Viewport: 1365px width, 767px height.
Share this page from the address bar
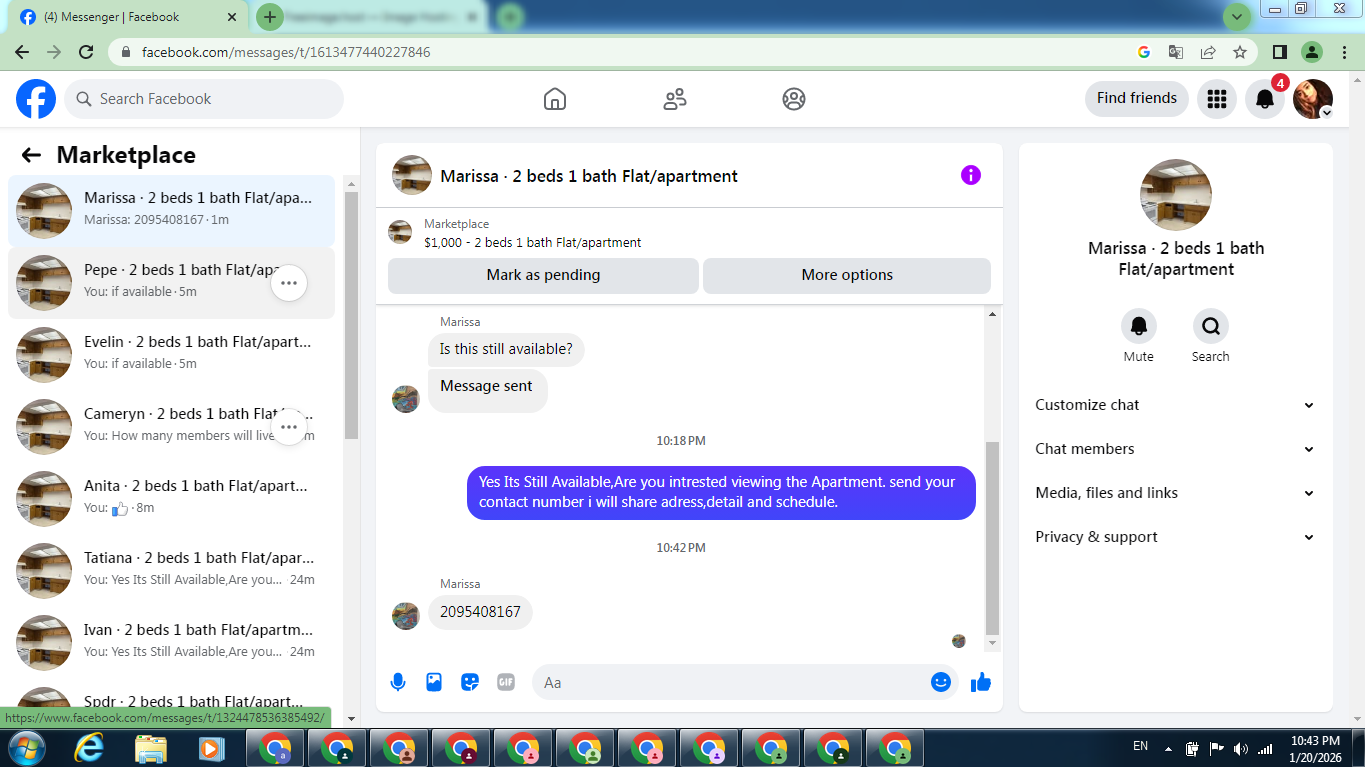(x=1208, y=52)
